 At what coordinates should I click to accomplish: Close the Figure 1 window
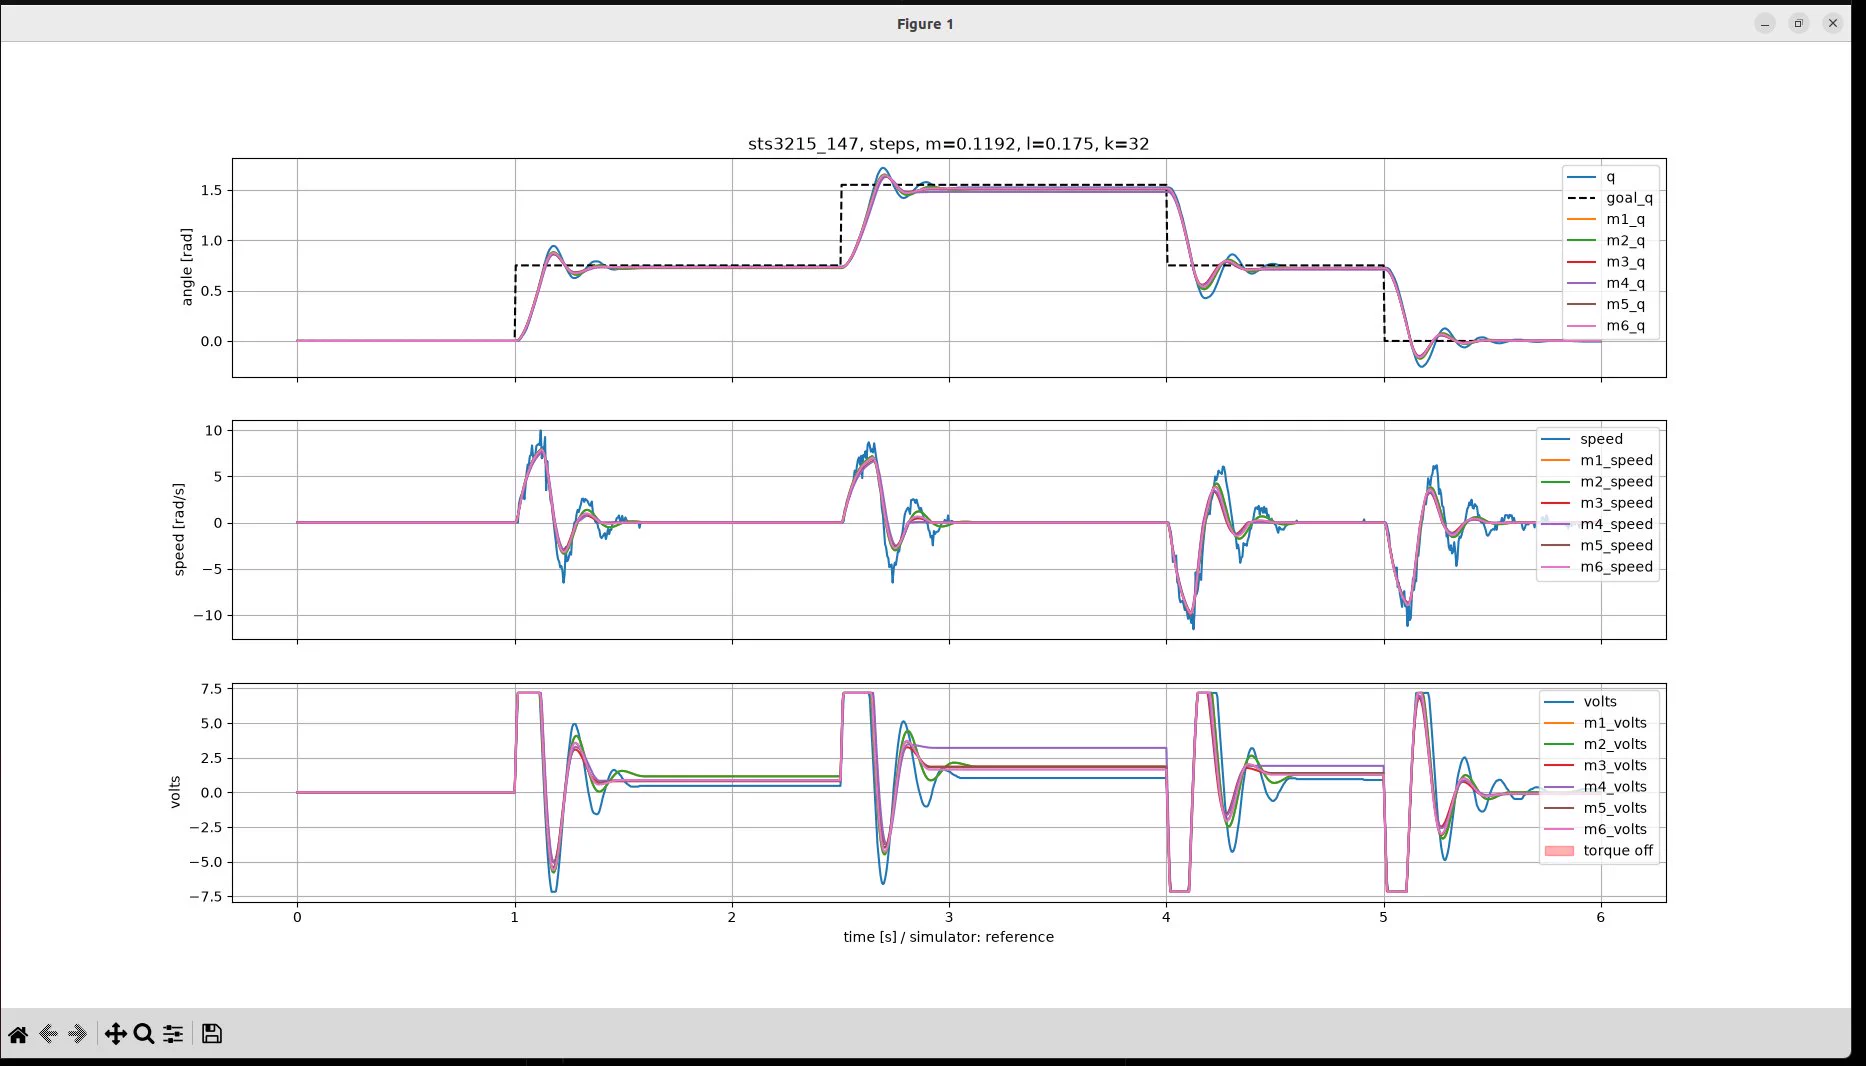coord(1833,24)
